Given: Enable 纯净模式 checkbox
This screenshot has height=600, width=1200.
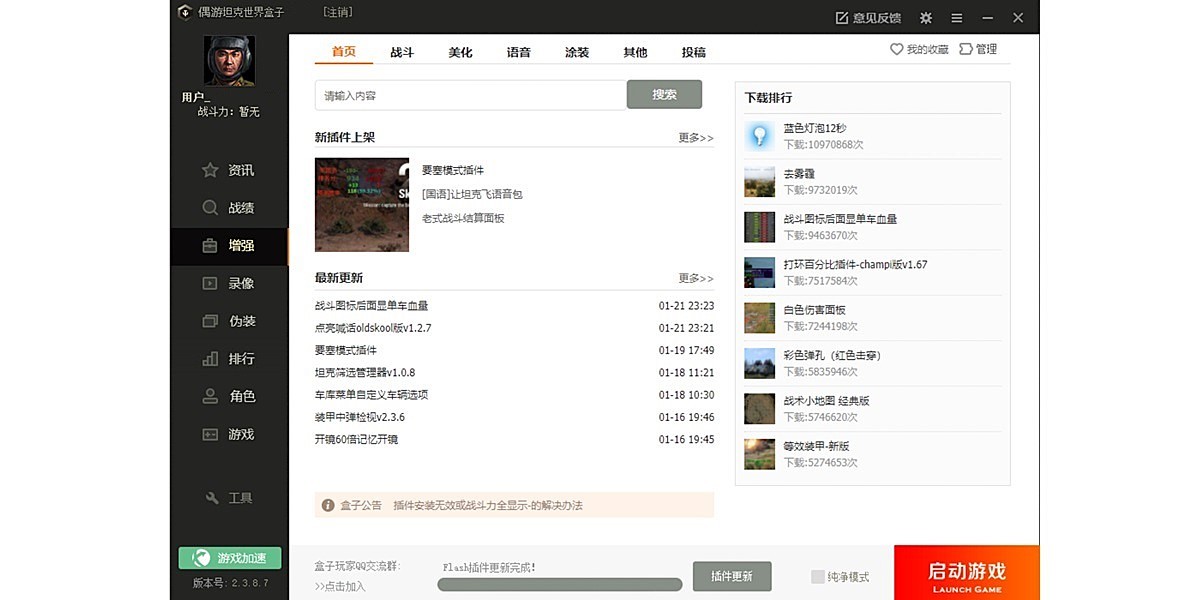Looking at the screenshot, I should (817, 576).
